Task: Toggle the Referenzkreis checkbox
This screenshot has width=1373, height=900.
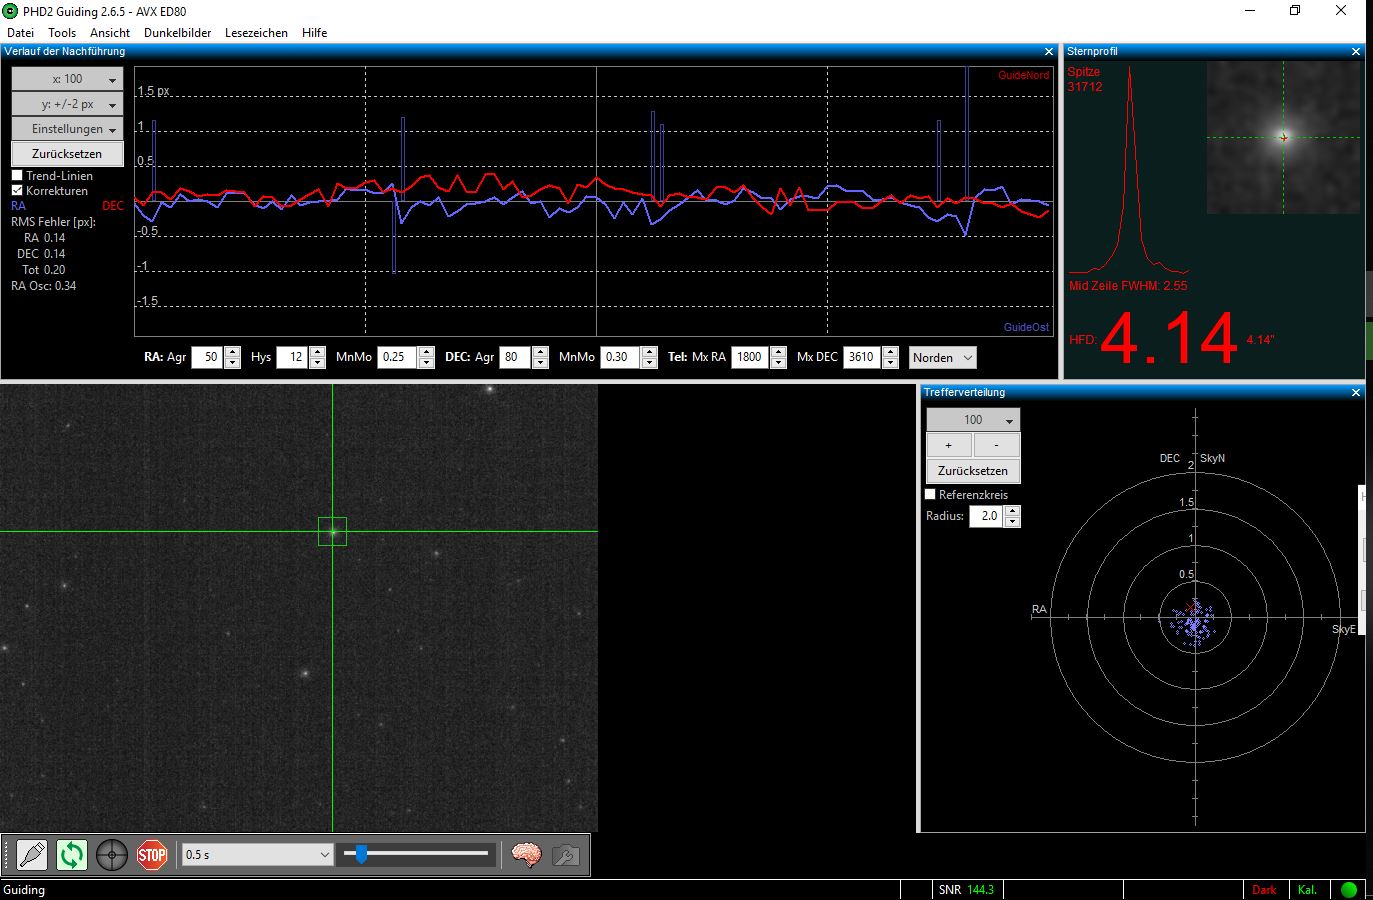Action: 930,494
